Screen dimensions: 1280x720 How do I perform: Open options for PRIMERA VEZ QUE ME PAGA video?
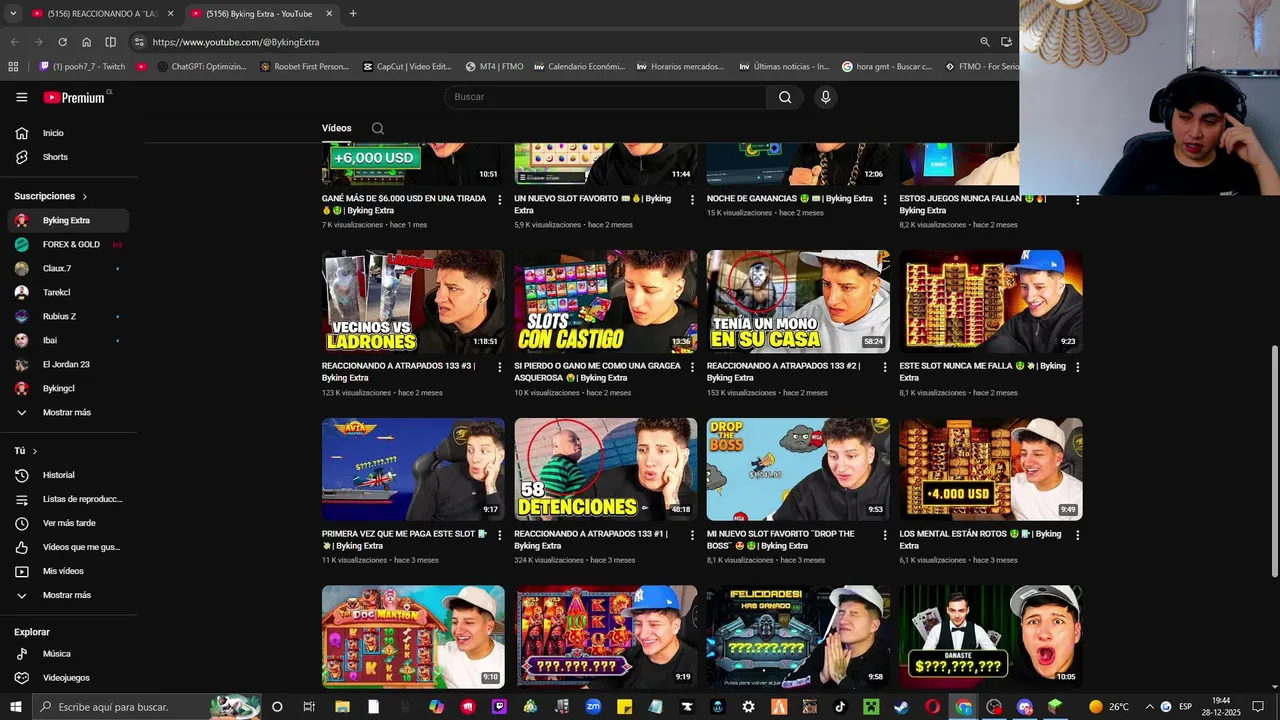500,535
